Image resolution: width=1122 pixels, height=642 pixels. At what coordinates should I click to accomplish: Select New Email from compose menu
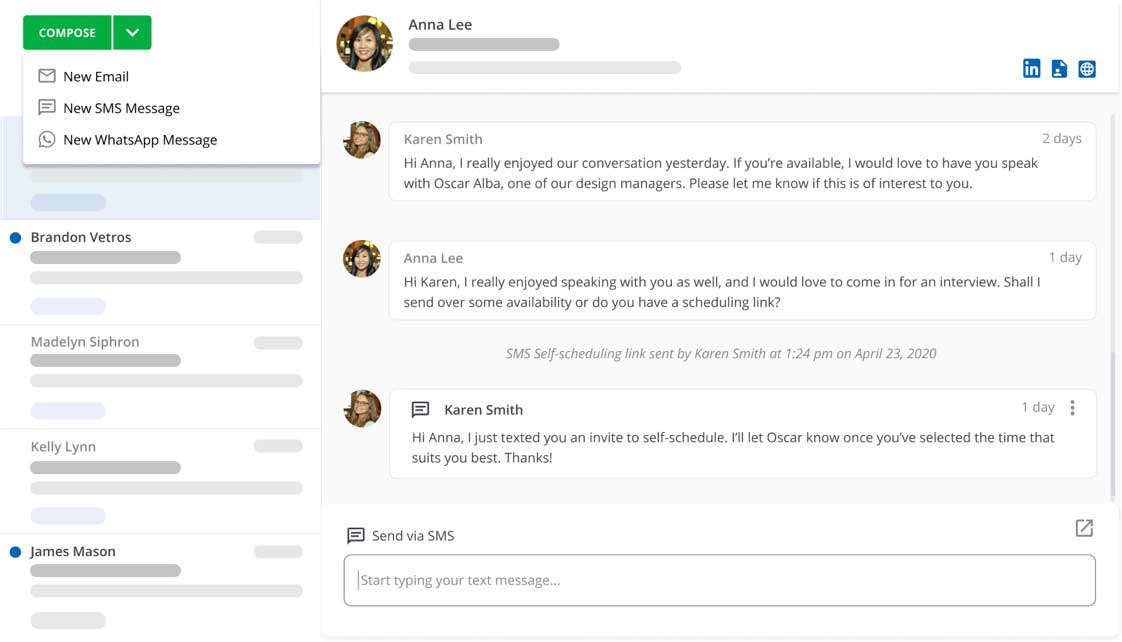click(x=96, y=77)
